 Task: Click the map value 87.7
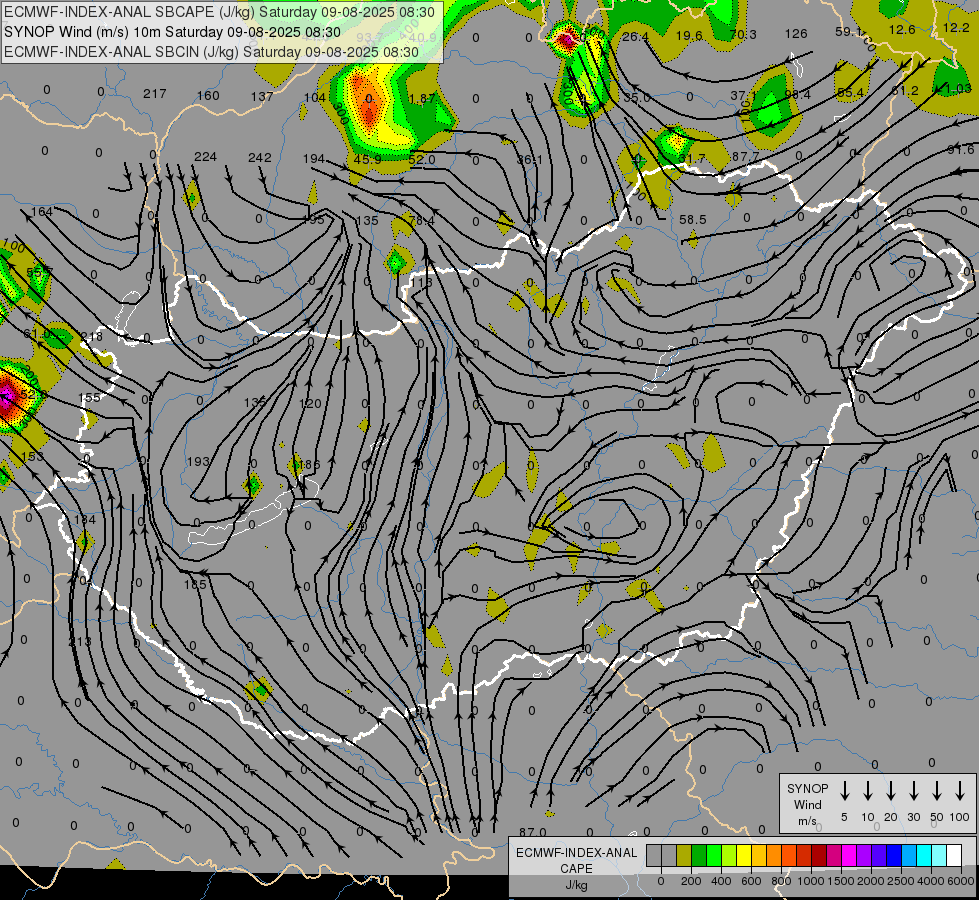point(745,157)
